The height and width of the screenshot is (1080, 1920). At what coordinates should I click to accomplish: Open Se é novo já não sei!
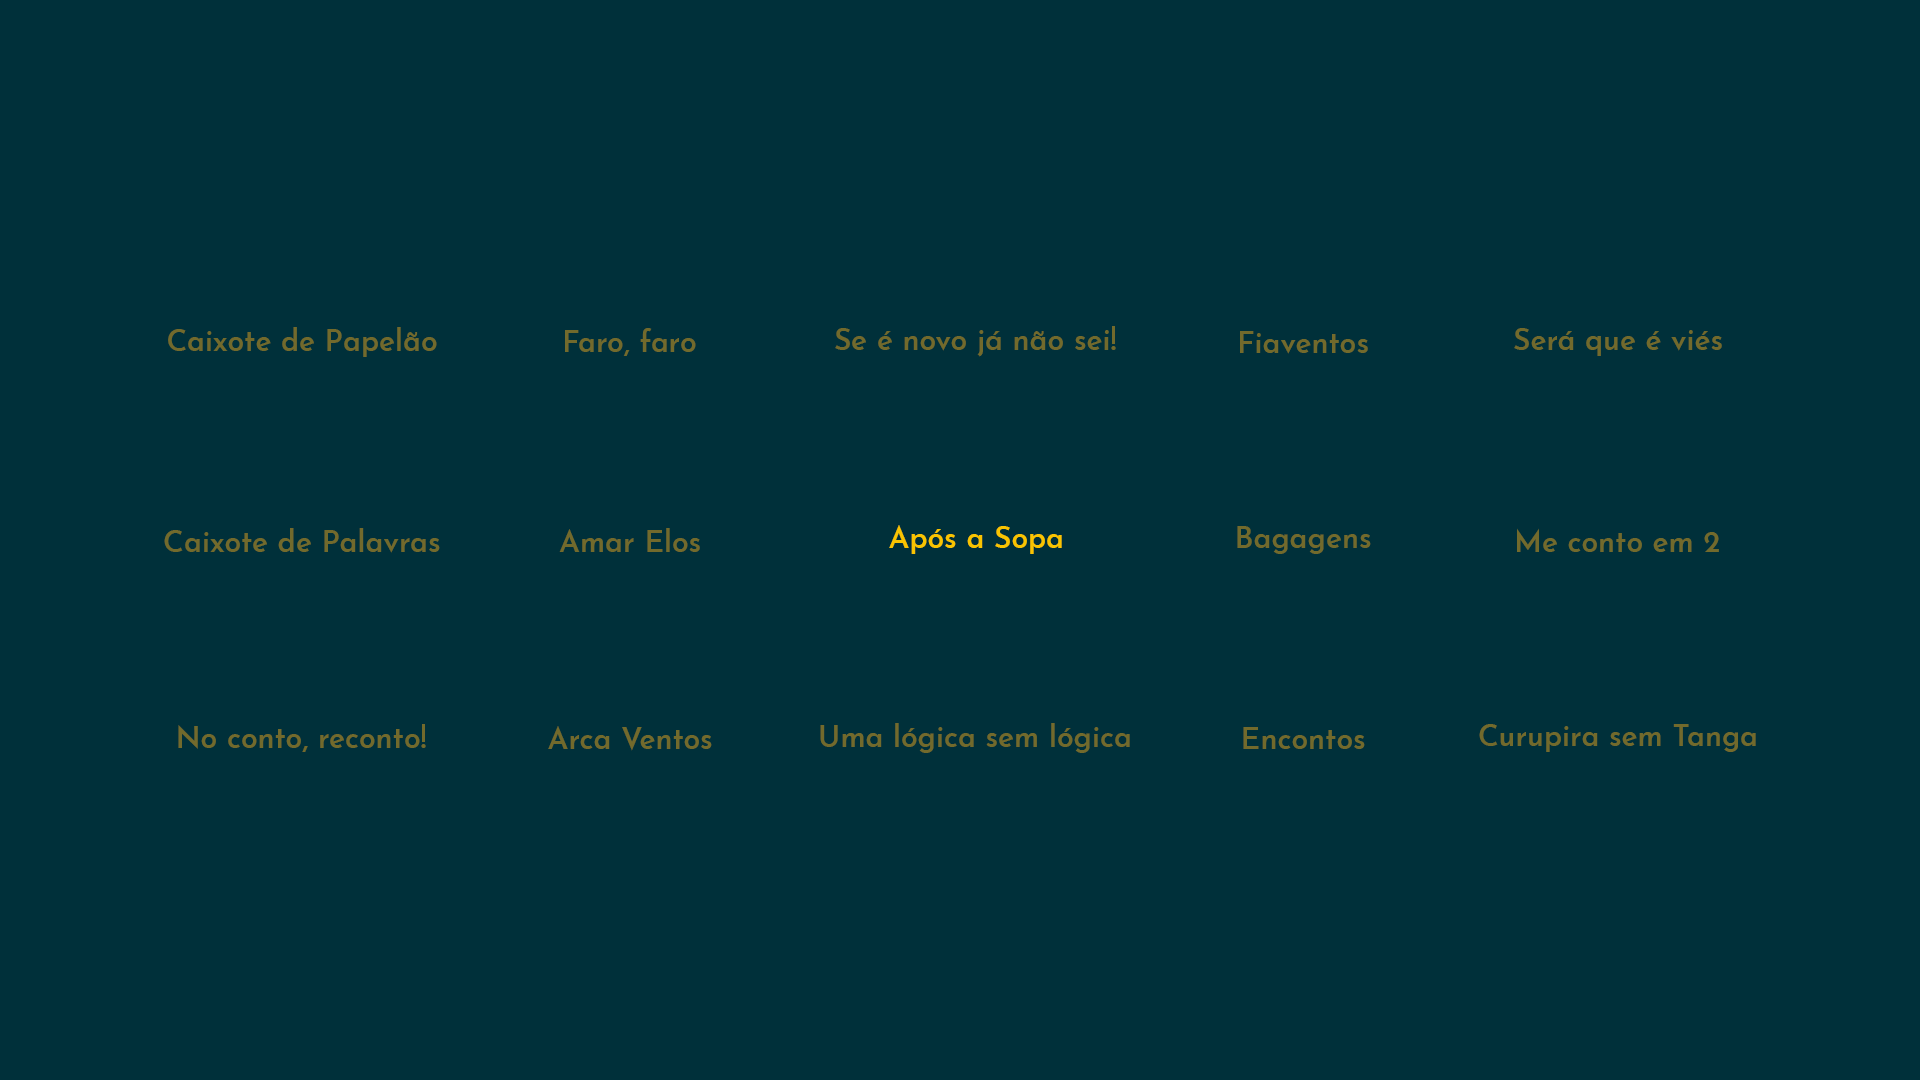click(x=975, y=341)
